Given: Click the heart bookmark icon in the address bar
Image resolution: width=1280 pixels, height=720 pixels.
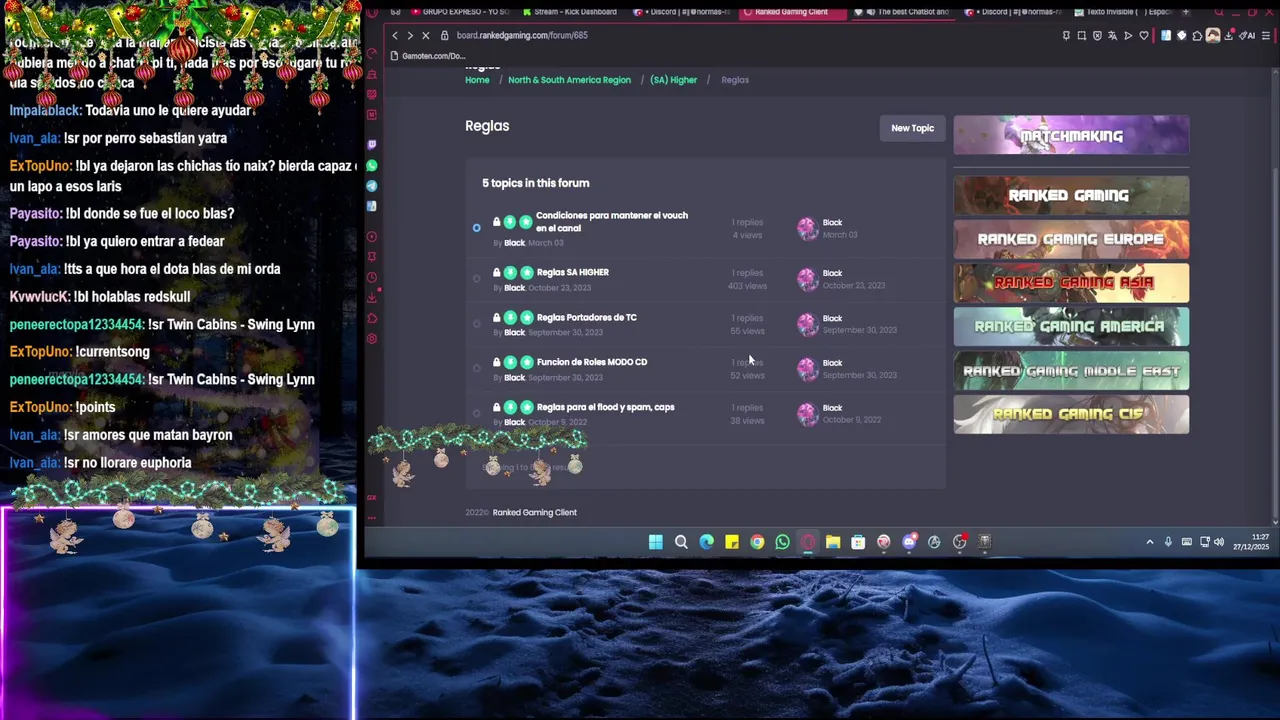Looking at the screenshot, I should 1144,35.
